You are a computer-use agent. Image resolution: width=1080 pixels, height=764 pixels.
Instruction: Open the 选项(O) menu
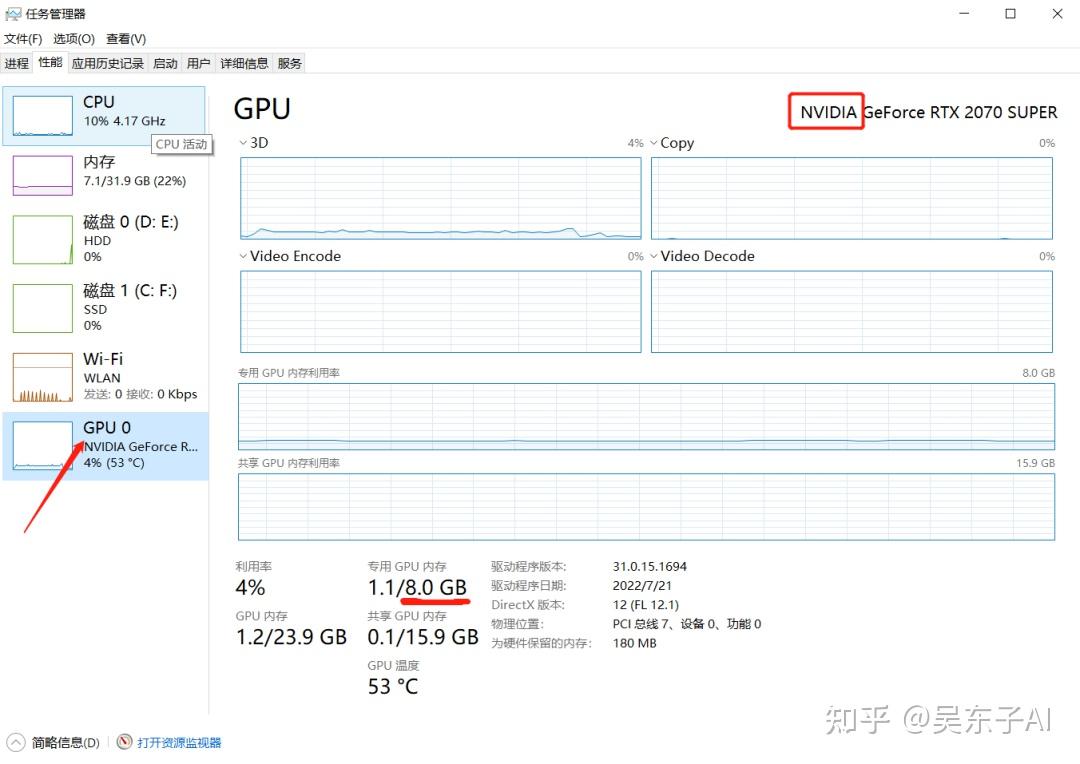pyautogui.click(x=74, y=39)
